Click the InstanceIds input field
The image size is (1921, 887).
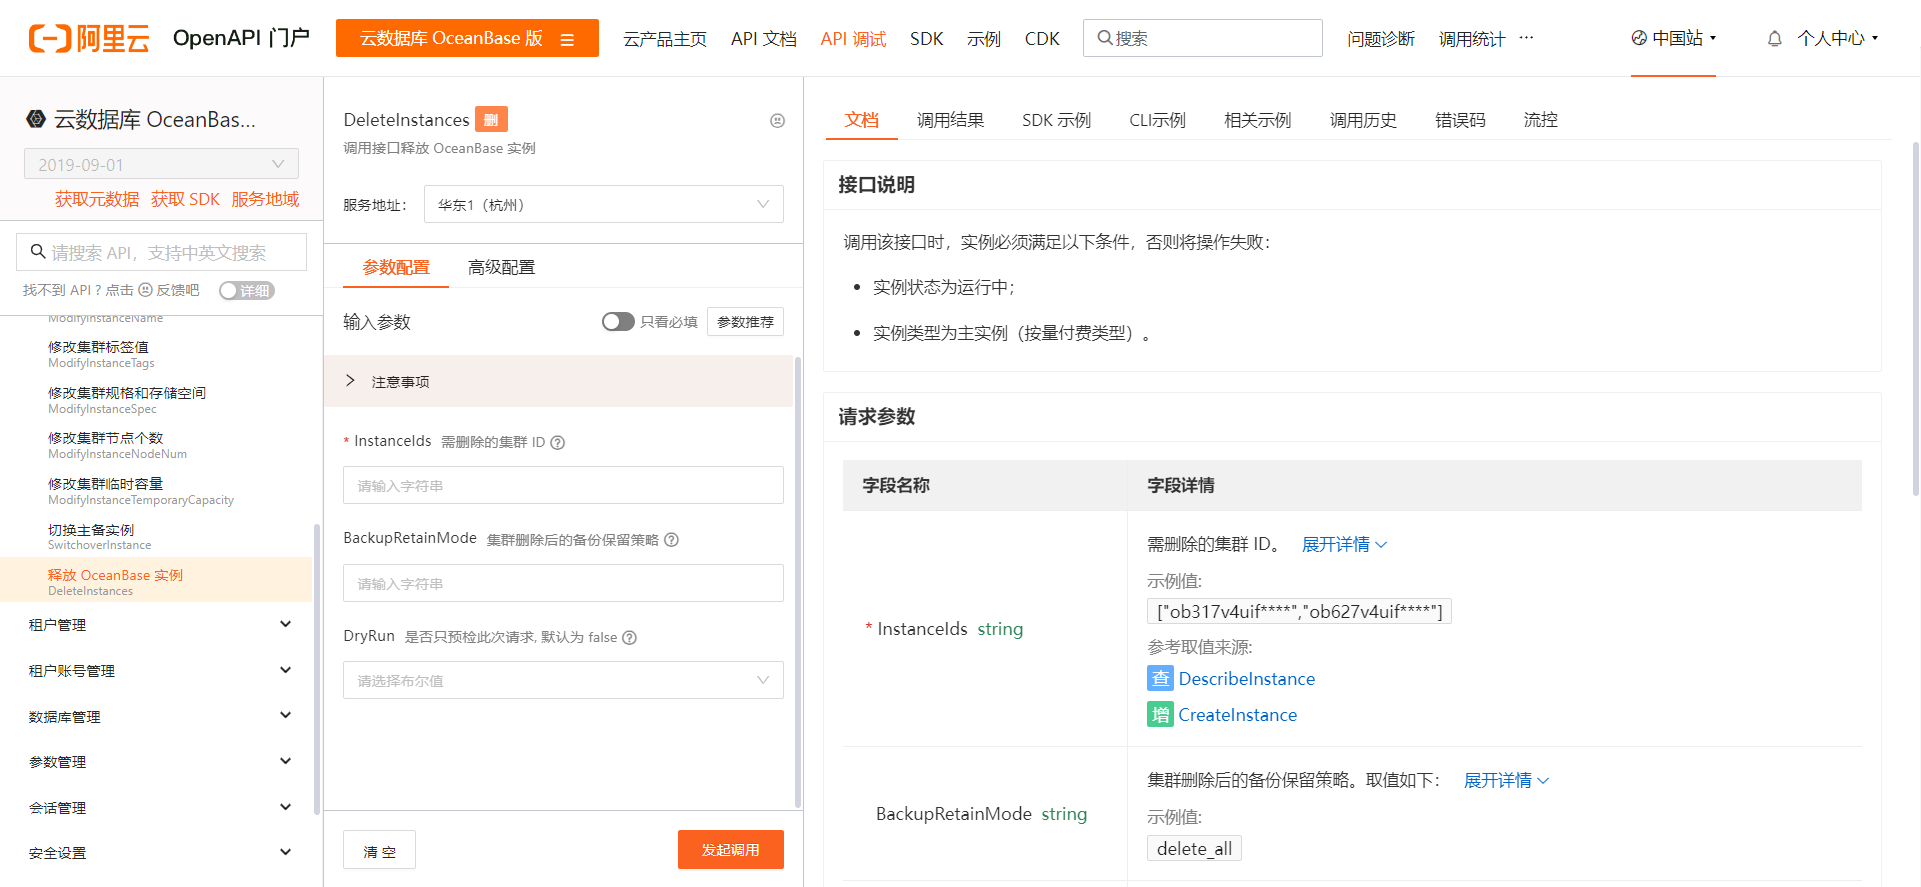click(x=563, y=485)
